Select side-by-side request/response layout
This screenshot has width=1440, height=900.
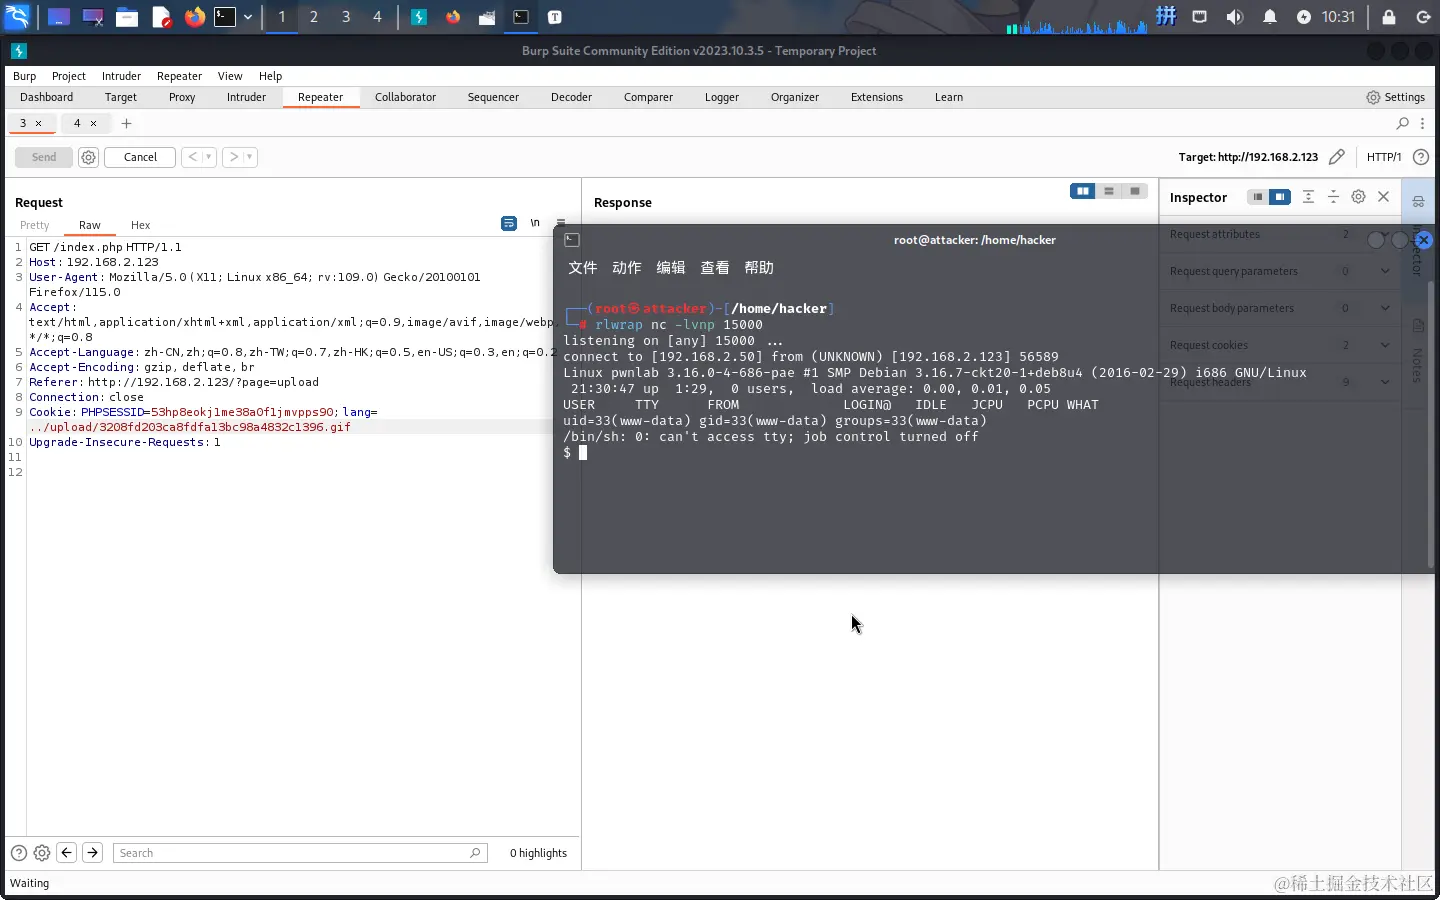1082,191
